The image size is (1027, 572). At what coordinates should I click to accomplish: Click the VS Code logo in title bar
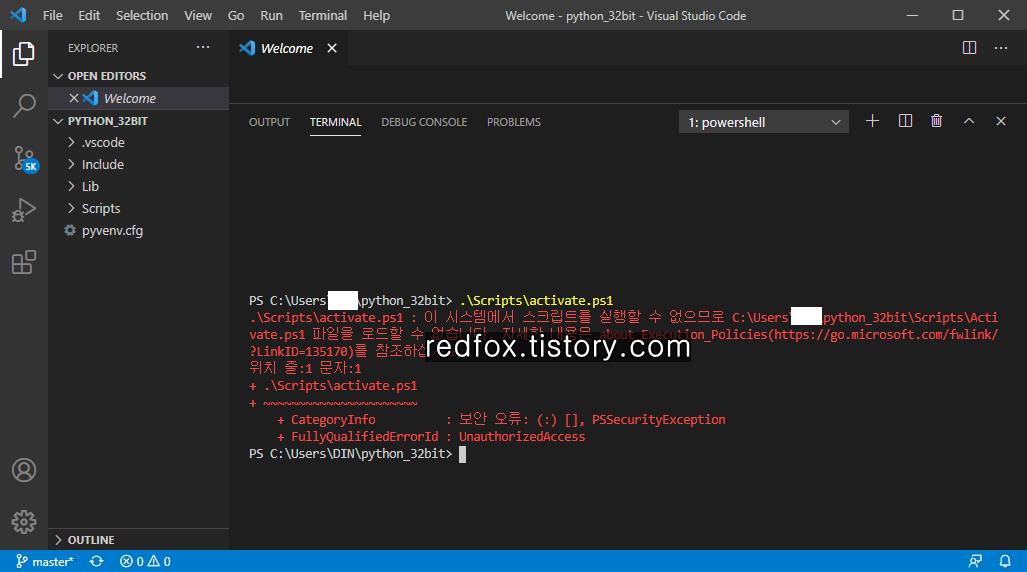pyautogui.click(x=18, y=15)
